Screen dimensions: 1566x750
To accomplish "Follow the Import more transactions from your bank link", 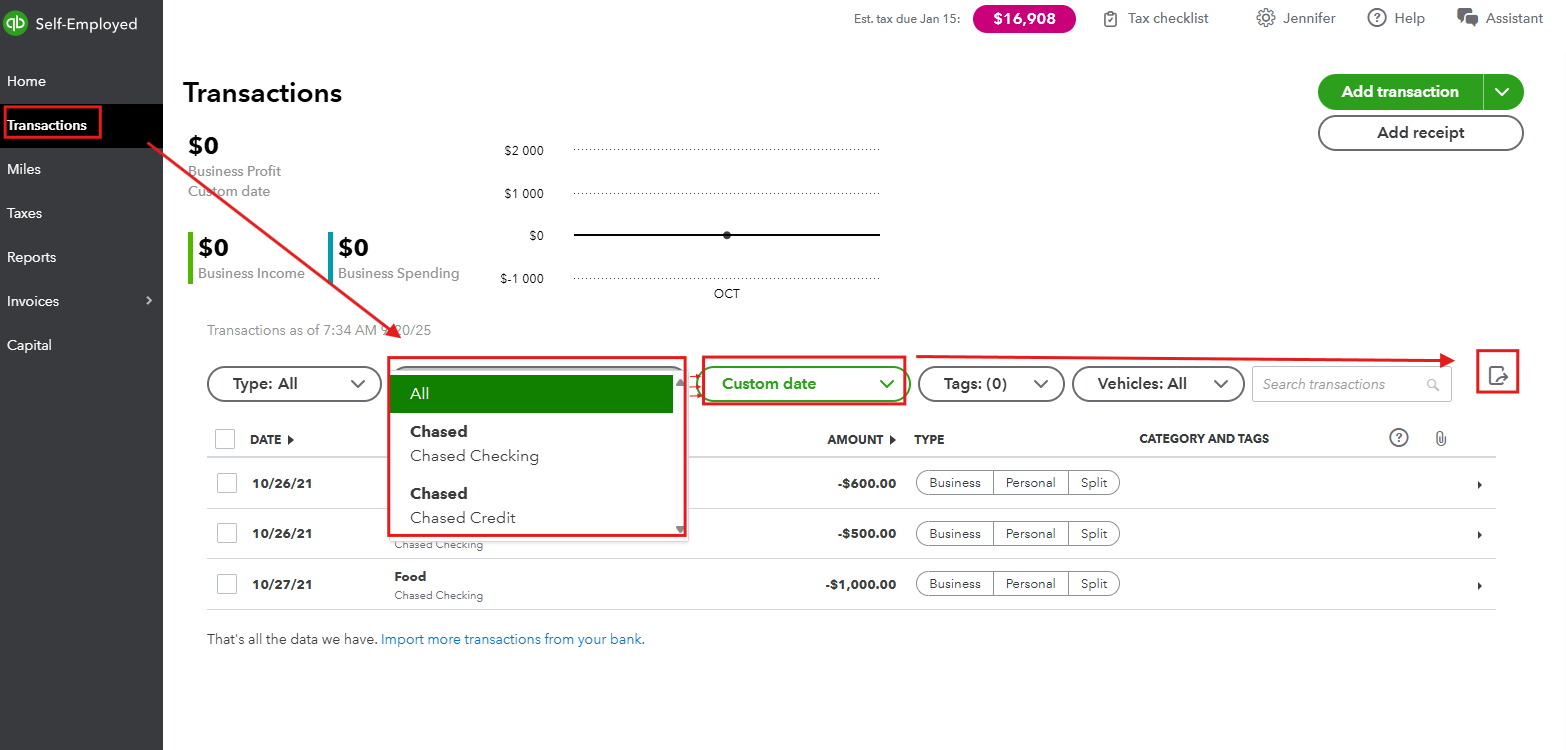I will [512, 639].
